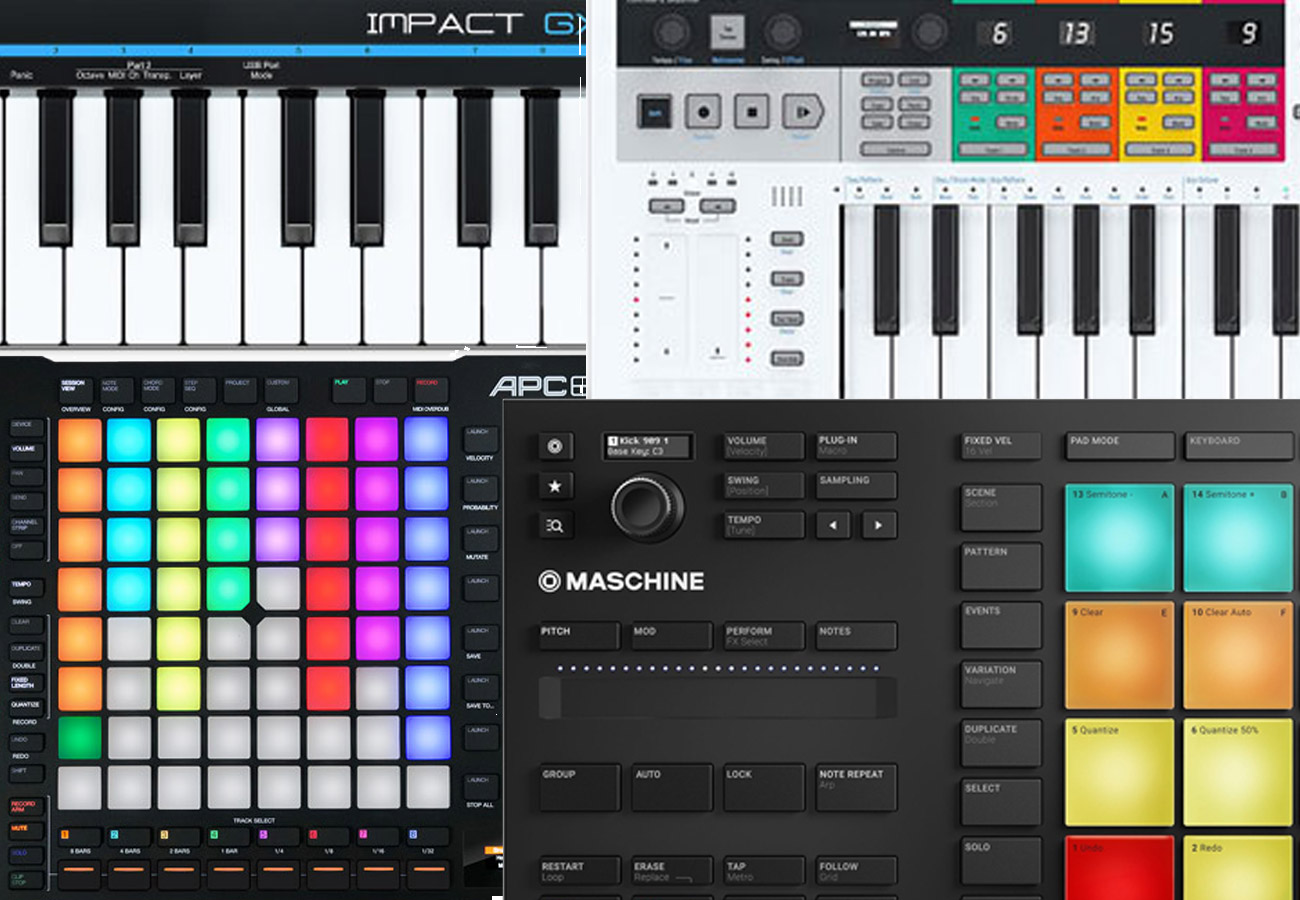This screenshot has width=1300, height=900.
Task: Tap Maschine pad 6 Quantize 50%
Action: tap(1238, 772)
